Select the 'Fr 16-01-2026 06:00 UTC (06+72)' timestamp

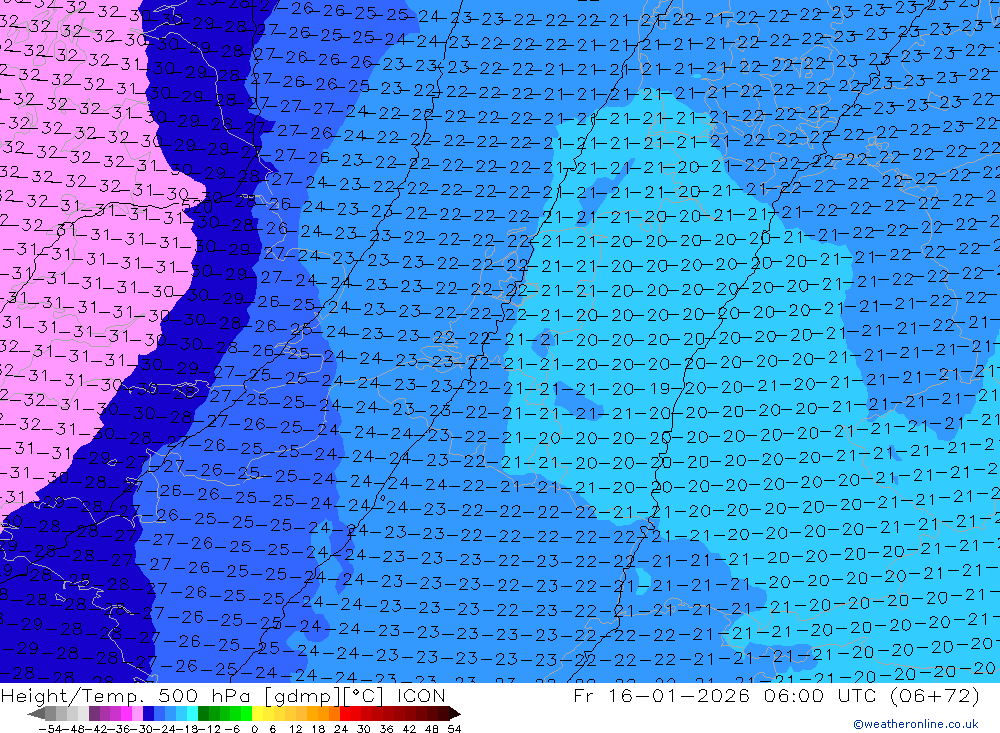point(776,695)
